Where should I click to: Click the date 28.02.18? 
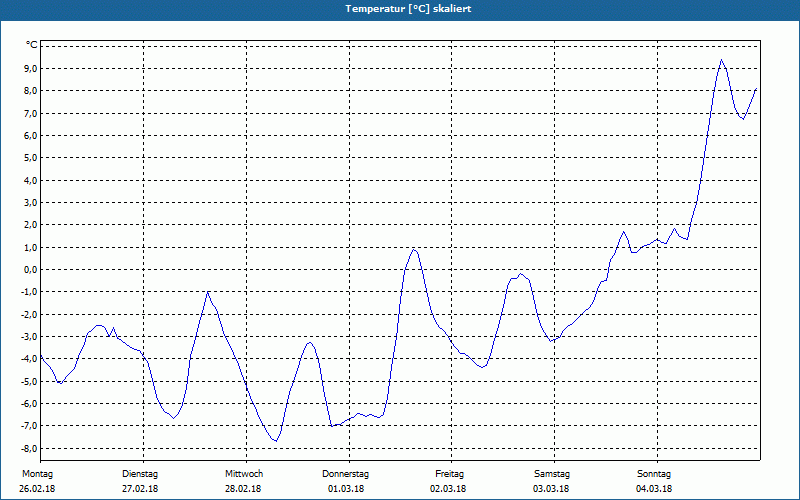point(243,489)
